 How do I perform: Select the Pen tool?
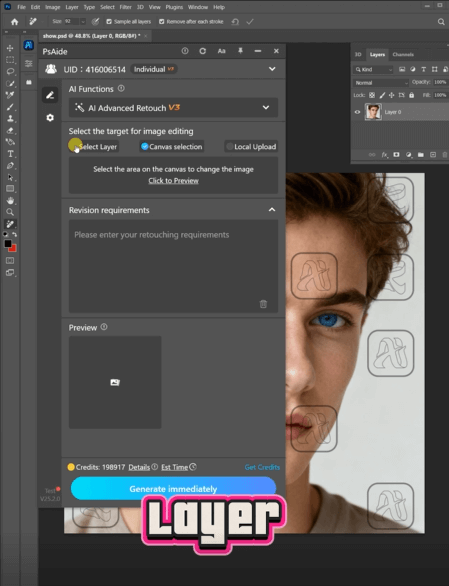10,166
